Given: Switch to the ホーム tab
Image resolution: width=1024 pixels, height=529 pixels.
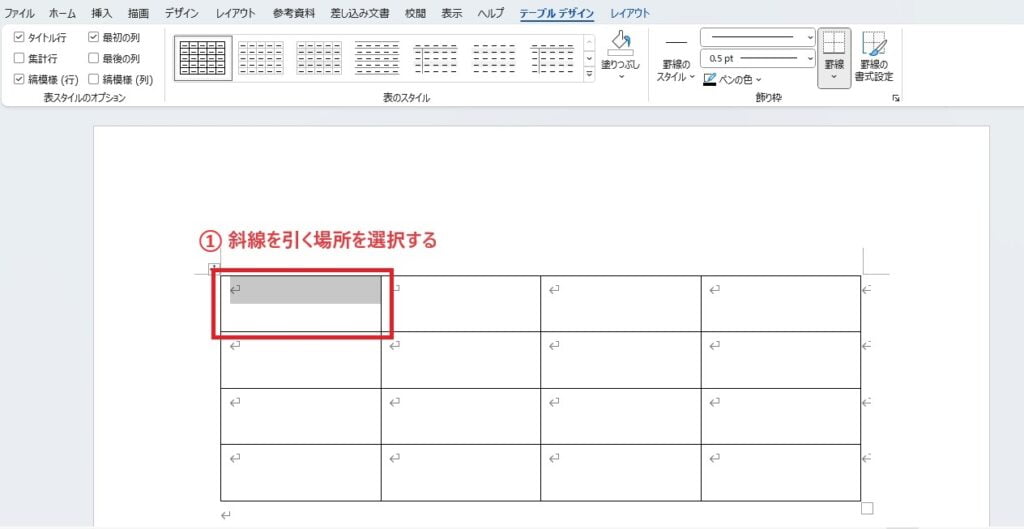Looking at the screenshot, I should 63,13.
